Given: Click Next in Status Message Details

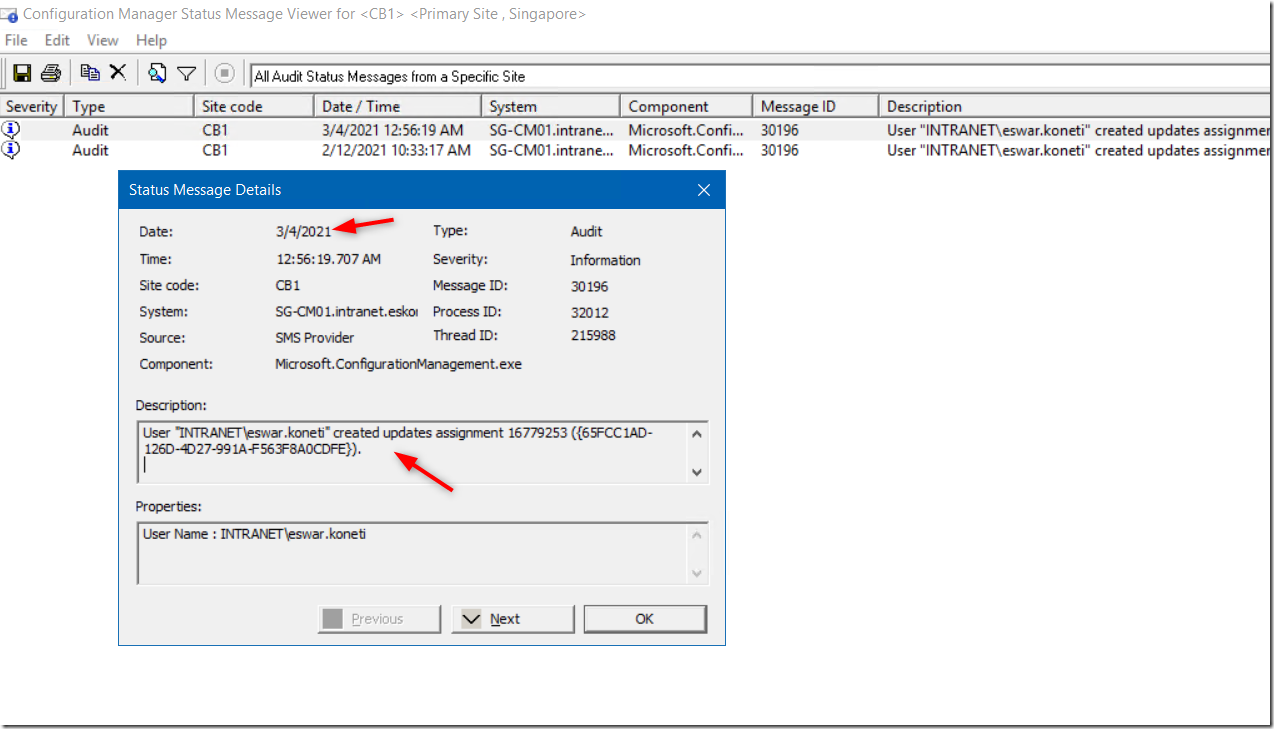Looking at the screenshot, I should pyautogui.click(x=512, y=618).
